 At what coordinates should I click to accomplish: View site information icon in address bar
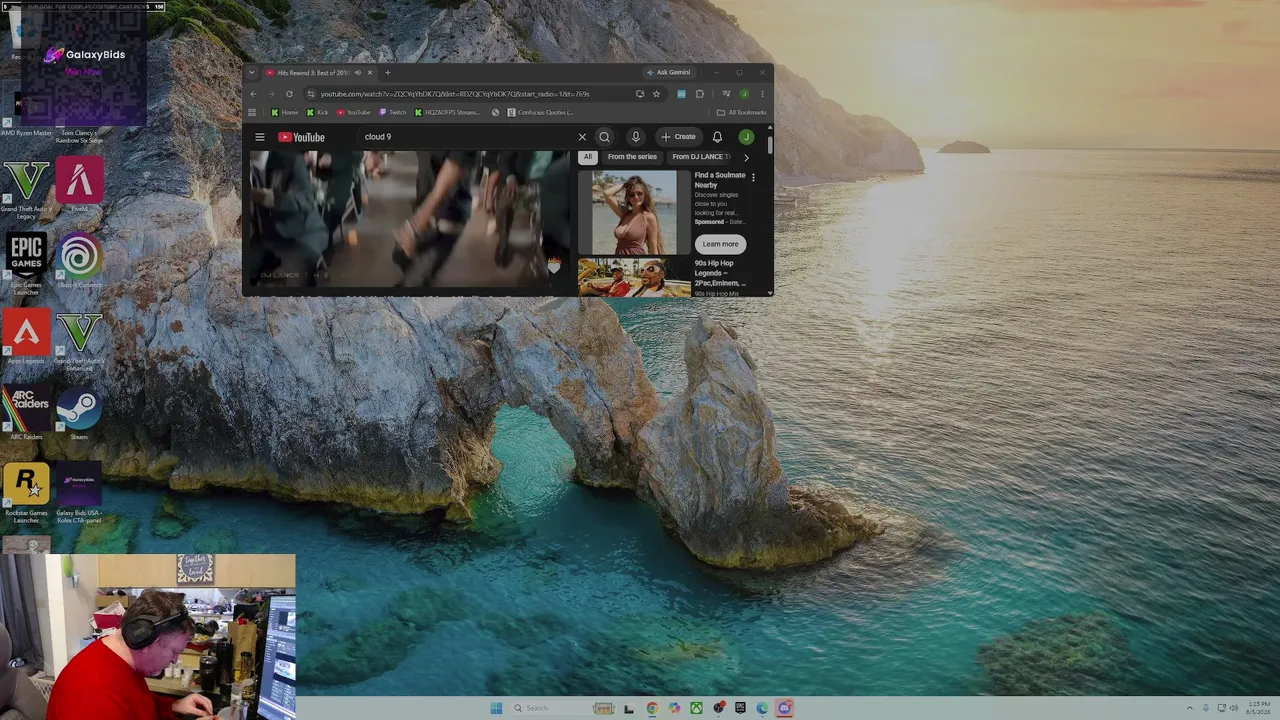coord(310,94)
